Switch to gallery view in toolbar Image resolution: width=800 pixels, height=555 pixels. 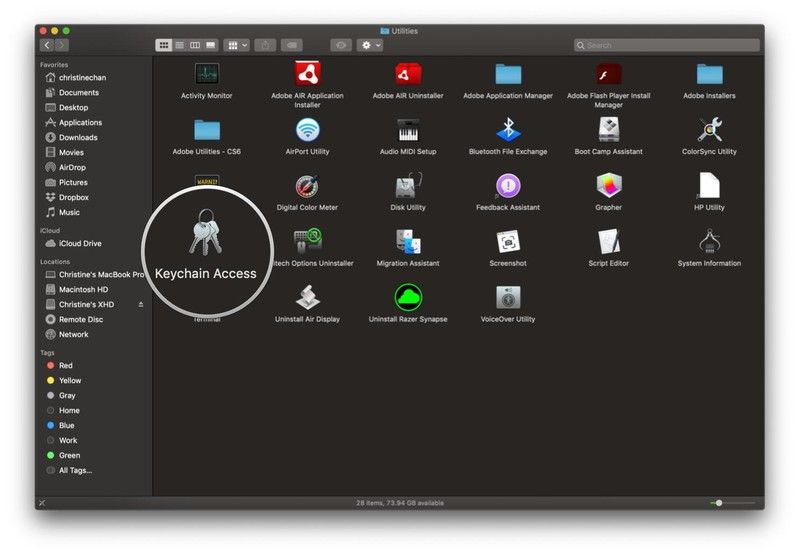pos(210,45)
